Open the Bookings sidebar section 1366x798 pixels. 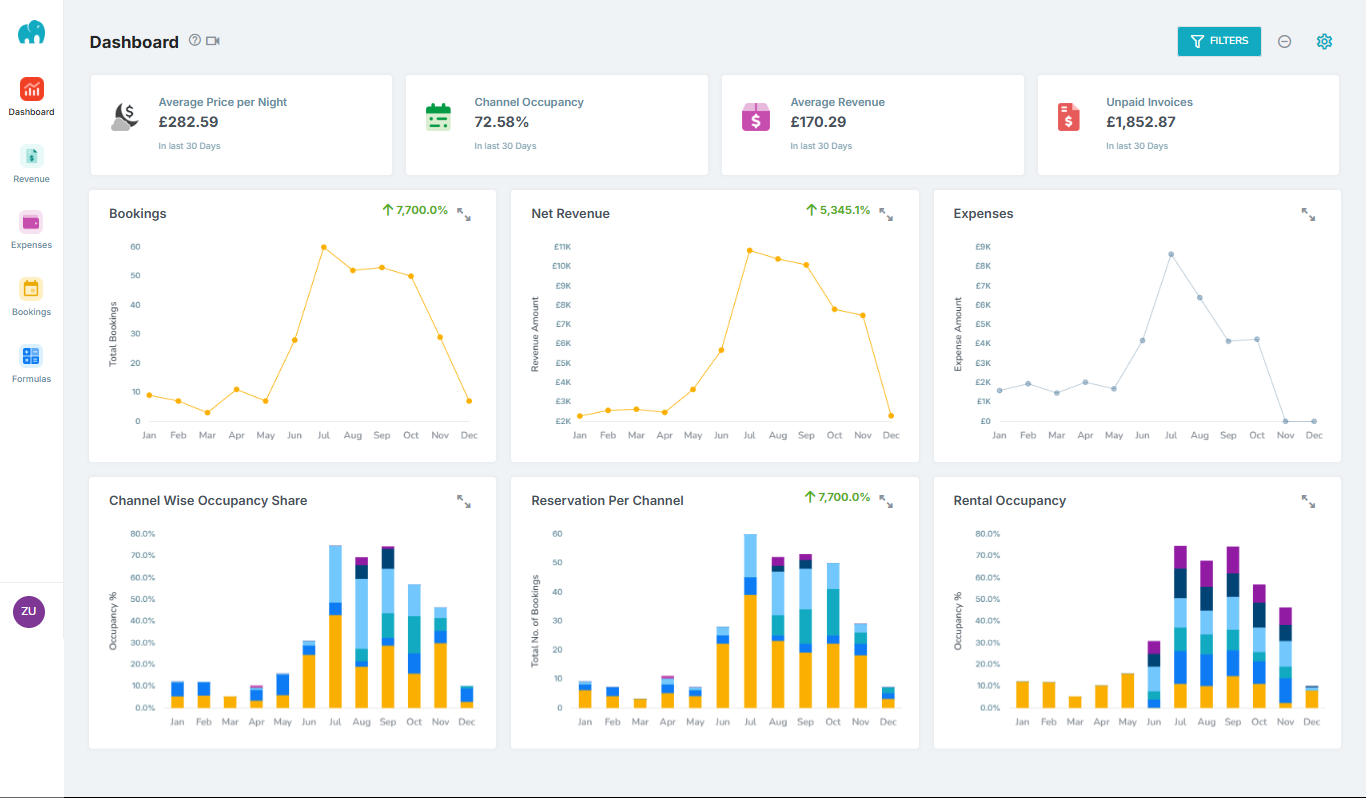pos(31,298)
